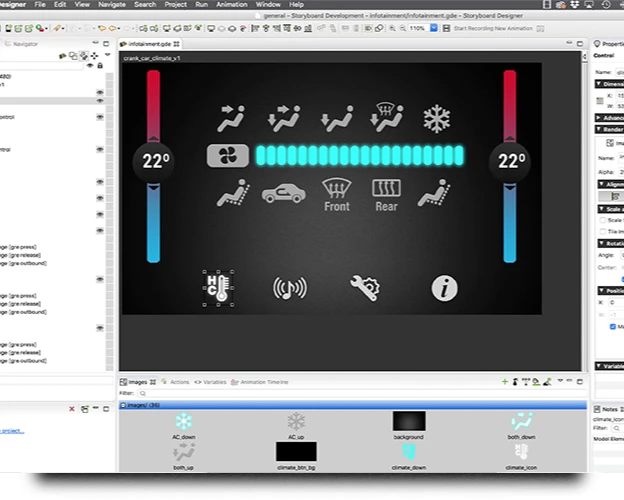Collapse the Position section in Properties
This screenshot has height=500, width=624.
point(601,291)
